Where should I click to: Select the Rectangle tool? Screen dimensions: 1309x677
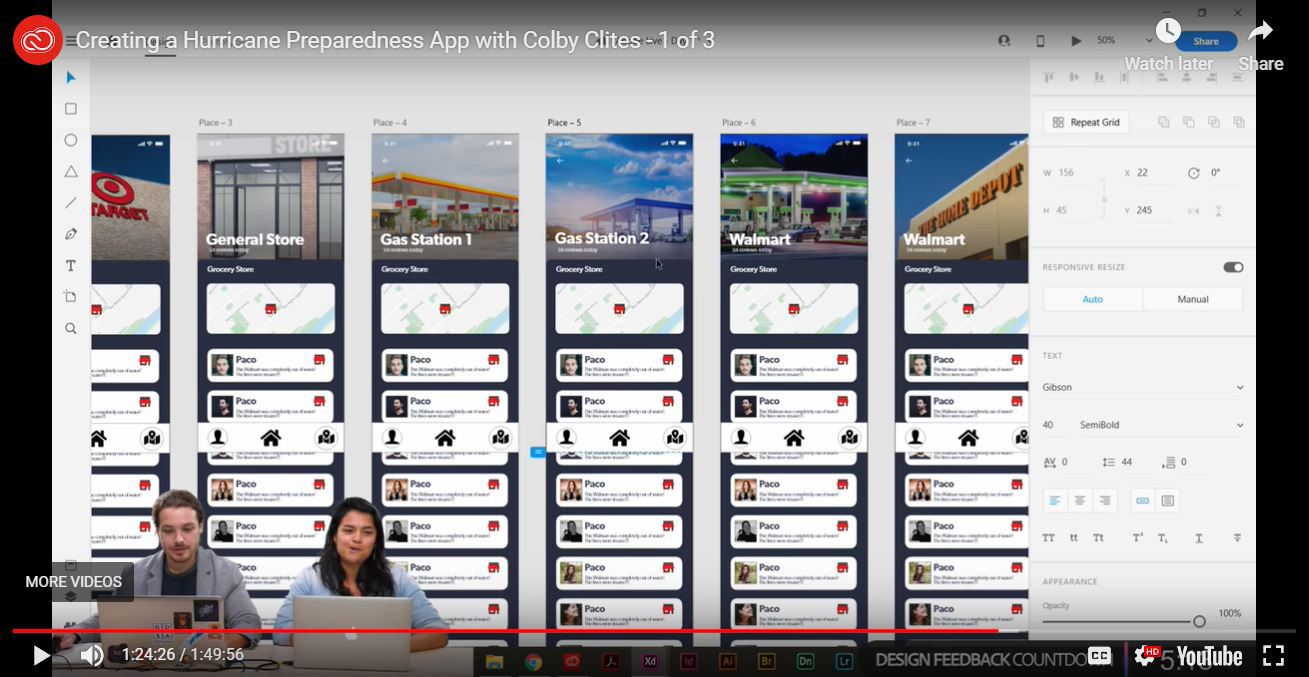71,108
